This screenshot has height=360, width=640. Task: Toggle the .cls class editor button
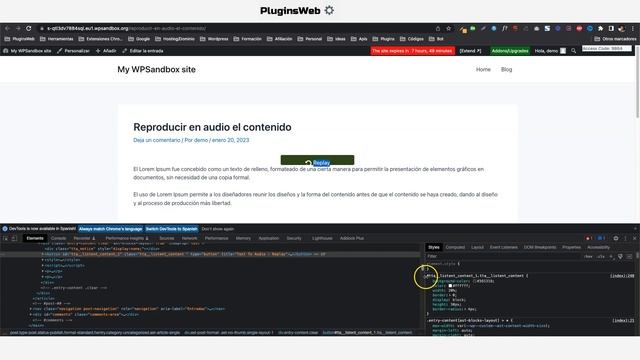(601, 256)
